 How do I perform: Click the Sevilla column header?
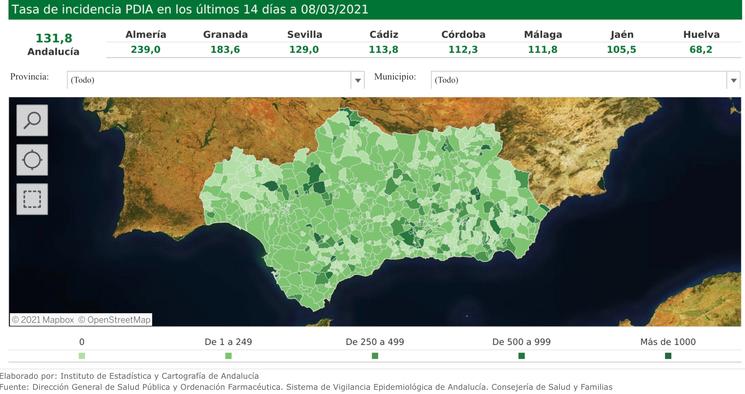(x=305, y=35)
